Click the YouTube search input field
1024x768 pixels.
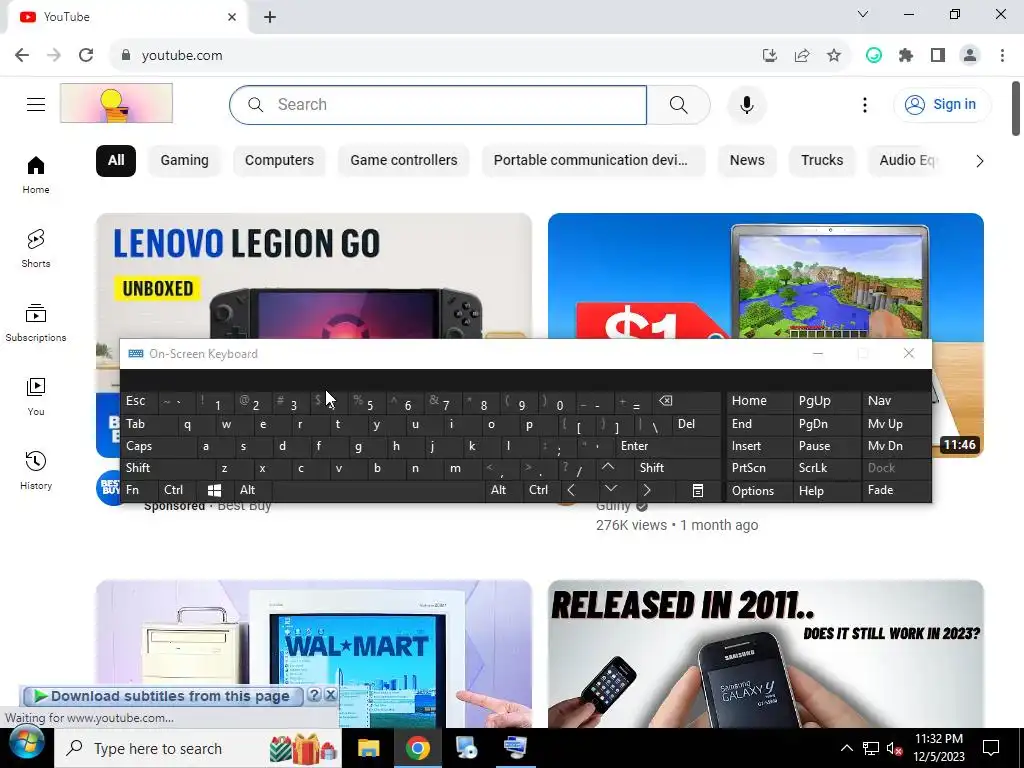pos(438,104)
